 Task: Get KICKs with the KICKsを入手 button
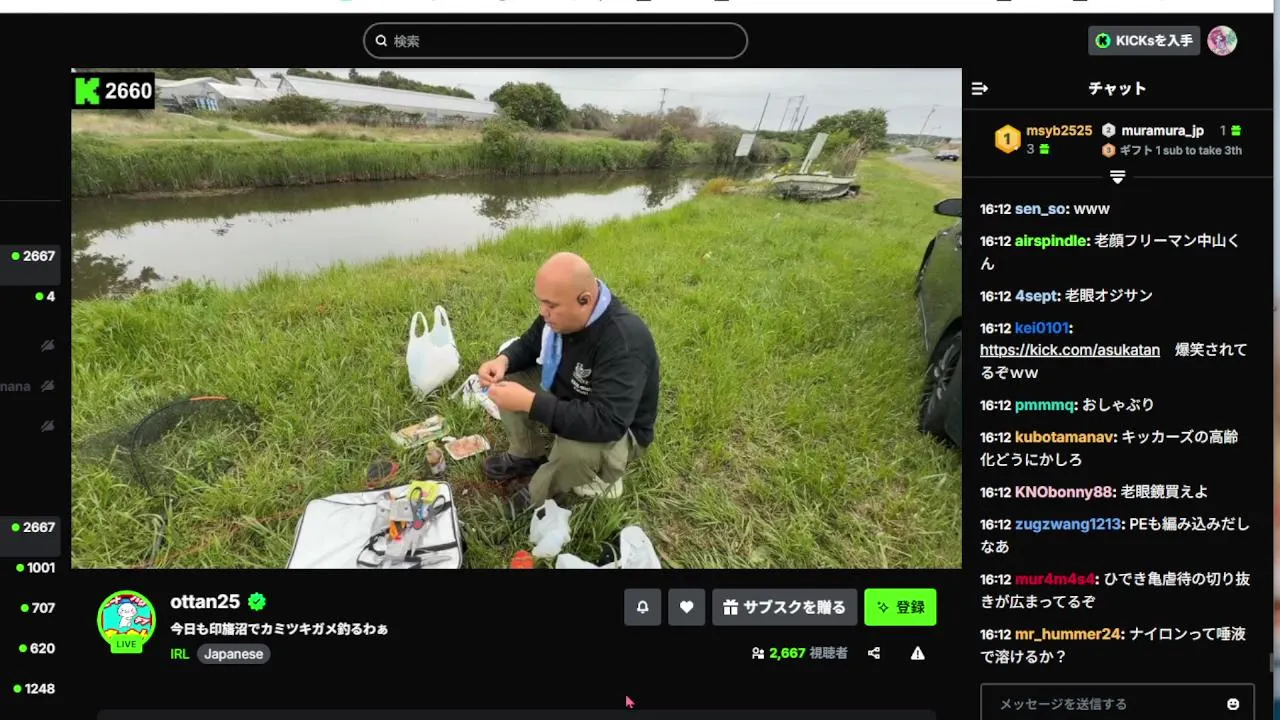(1144, 41)
